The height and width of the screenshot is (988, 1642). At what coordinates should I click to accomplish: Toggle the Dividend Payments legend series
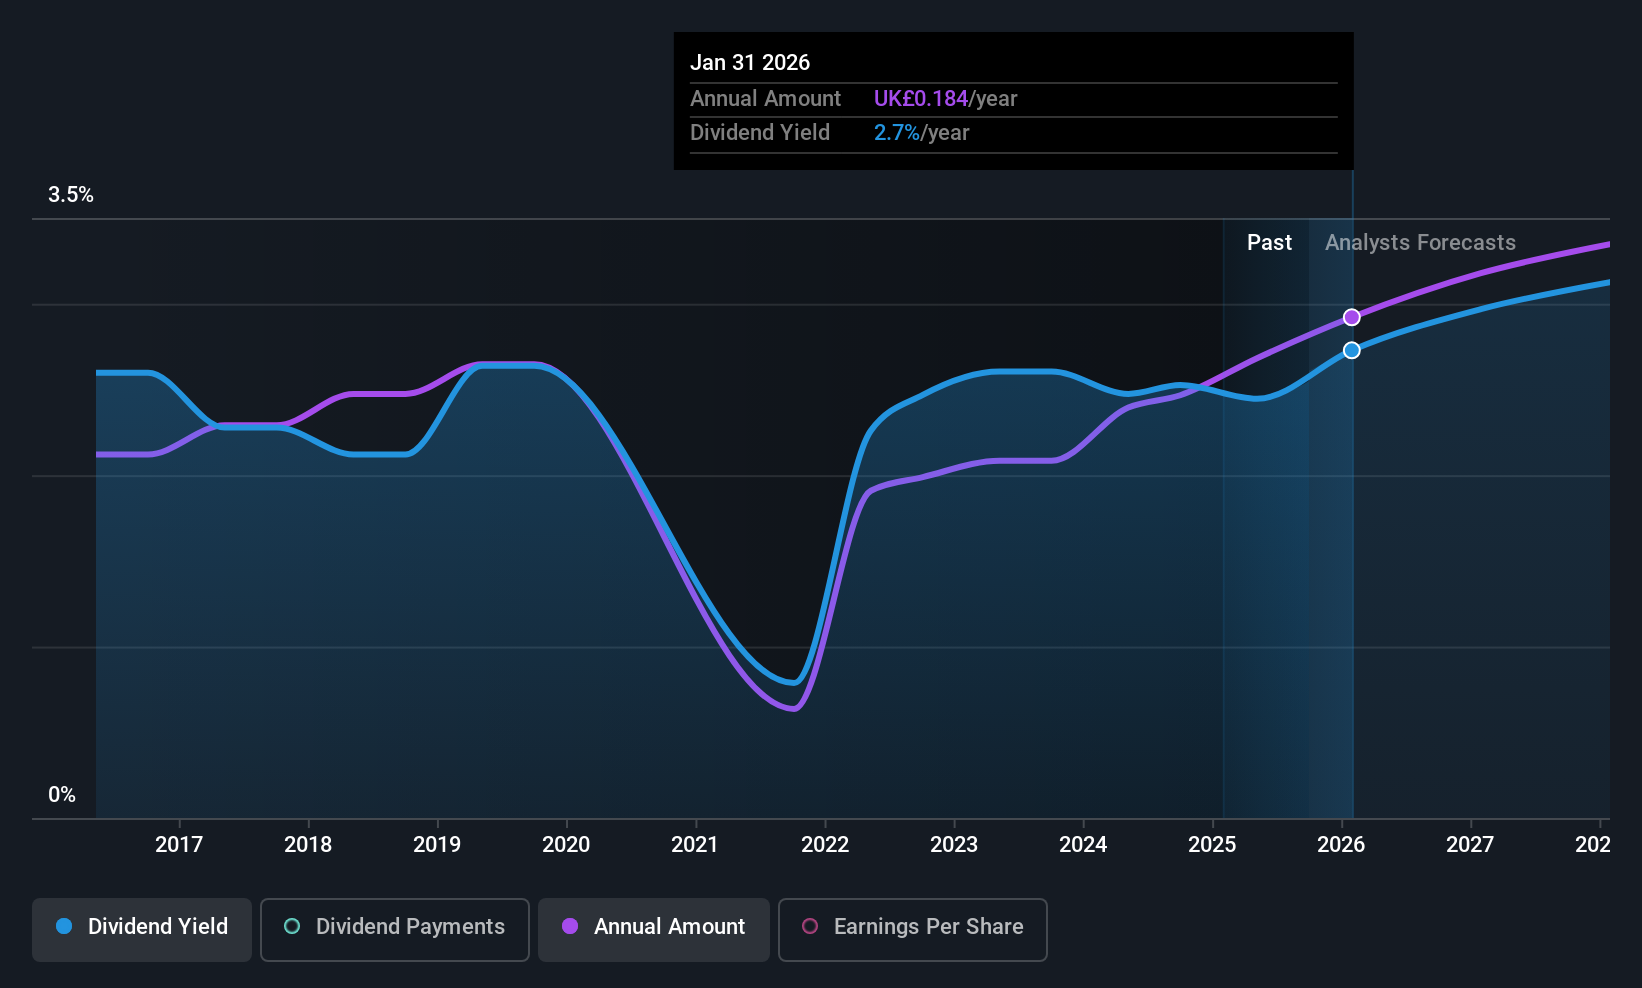(394, 930)
